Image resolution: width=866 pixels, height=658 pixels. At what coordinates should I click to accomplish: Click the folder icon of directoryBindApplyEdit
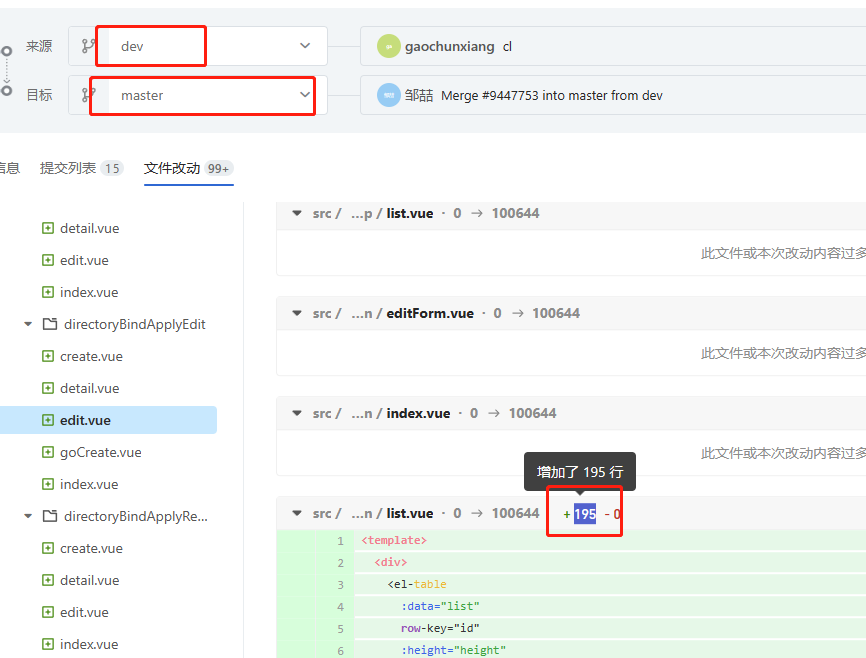50,324
